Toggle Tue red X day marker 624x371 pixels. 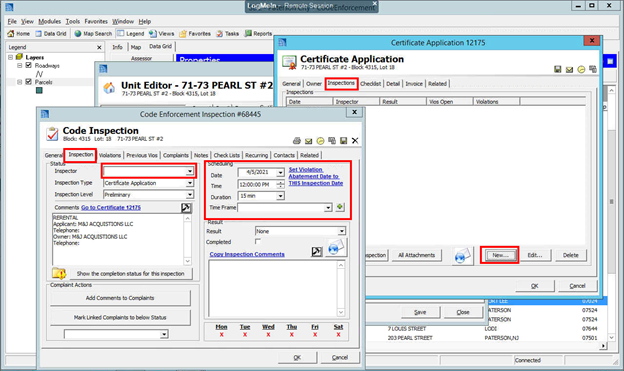click(245, 335)
